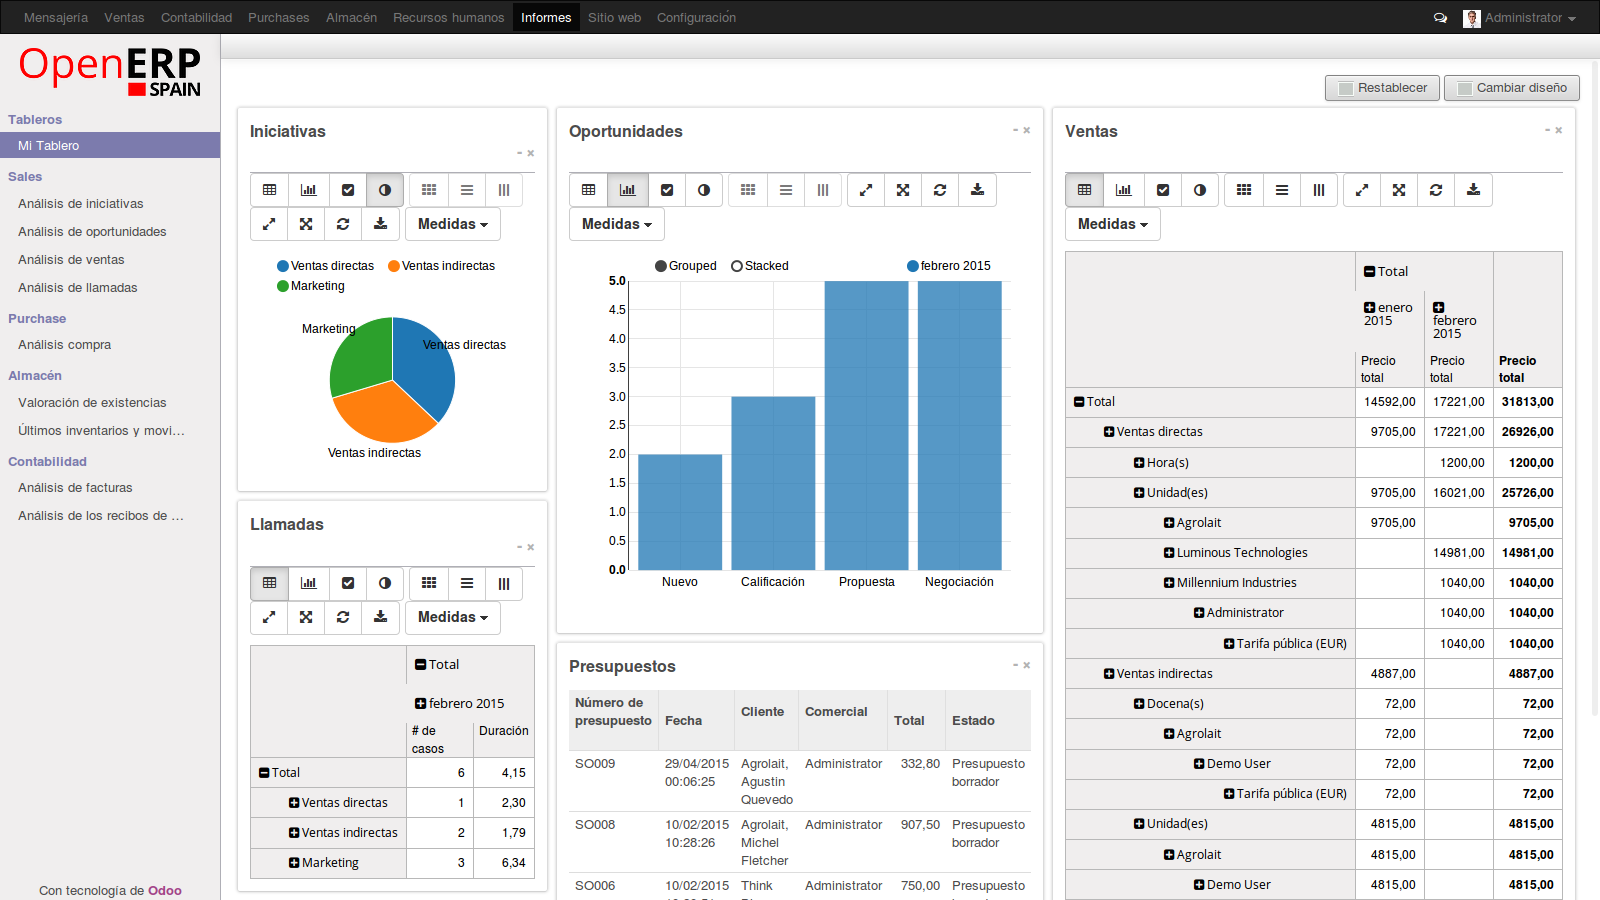Switch Llamadas widget to pie chart view

385,583
